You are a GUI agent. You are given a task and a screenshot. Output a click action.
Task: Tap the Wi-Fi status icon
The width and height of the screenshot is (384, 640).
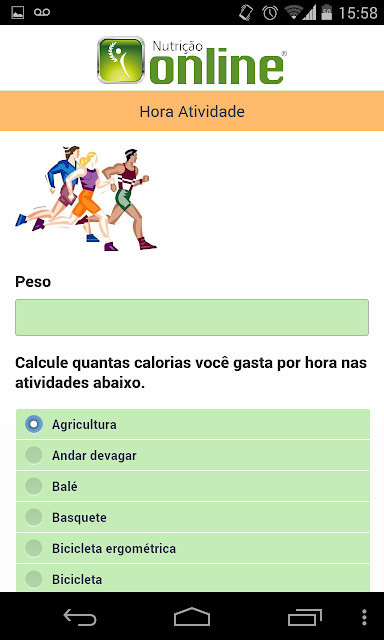pyautogui.click(x=294, y=13)
